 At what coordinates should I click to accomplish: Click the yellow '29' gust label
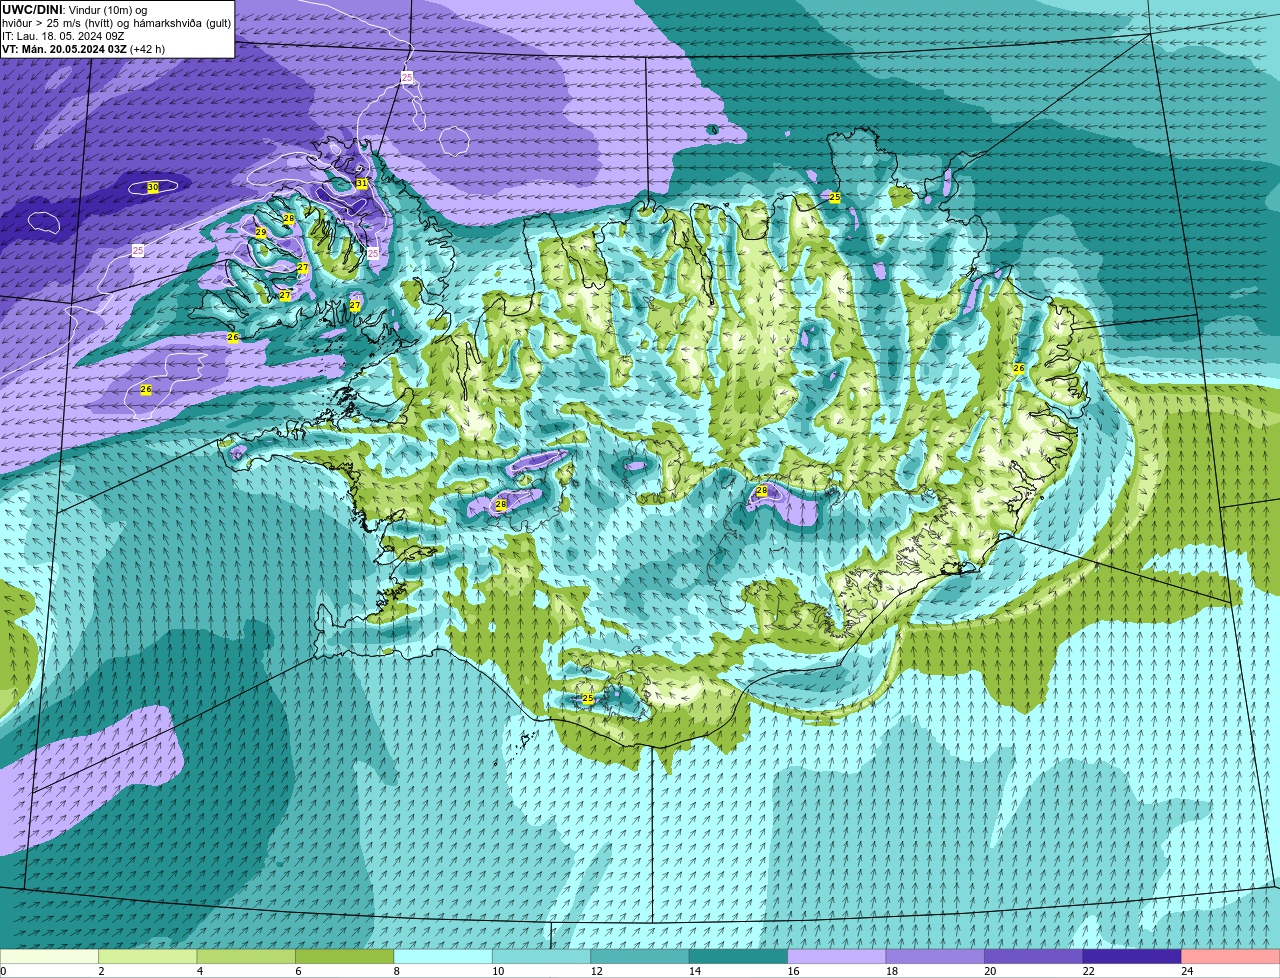pyautogui.click(x=261, y=232)
